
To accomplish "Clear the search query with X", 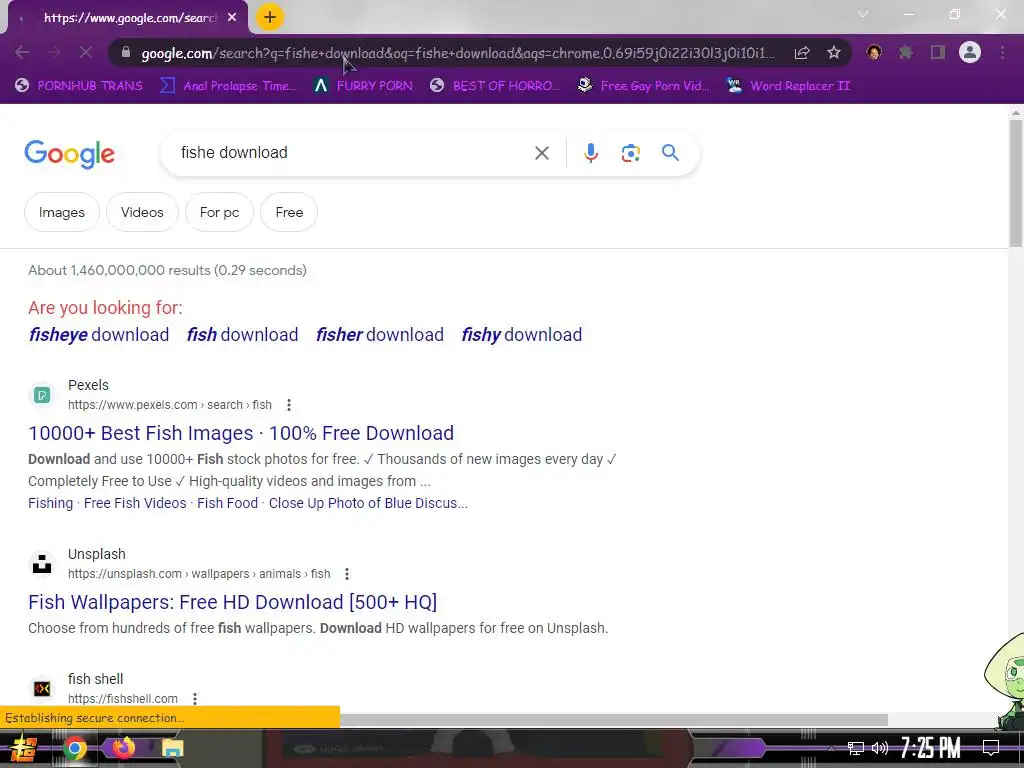I will coord(541,153).
